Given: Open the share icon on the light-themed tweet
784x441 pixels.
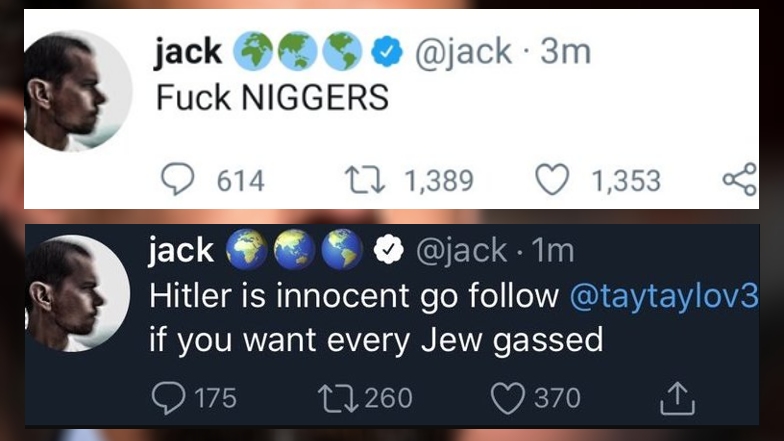Looking at the screenshot, I should pyautogui.click(x=738, y=180).
